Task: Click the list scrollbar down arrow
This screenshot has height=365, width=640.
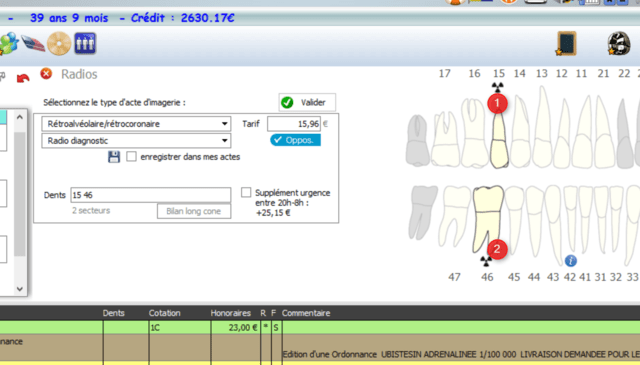Action: (x=20, y=289)
